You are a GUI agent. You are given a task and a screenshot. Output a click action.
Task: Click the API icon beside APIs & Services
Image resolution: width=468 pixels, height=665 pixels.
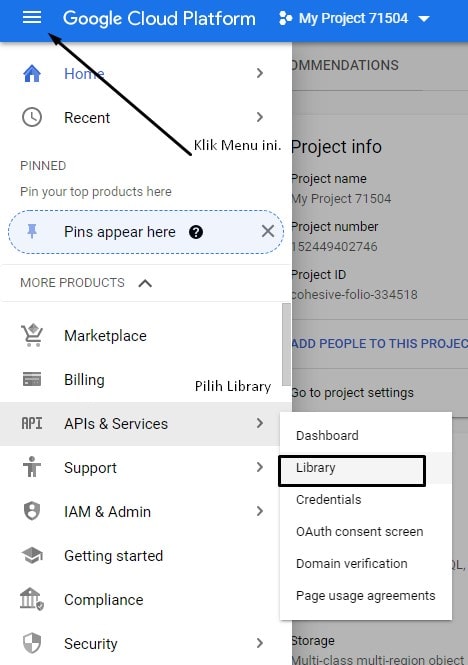(x=32, y=423)
